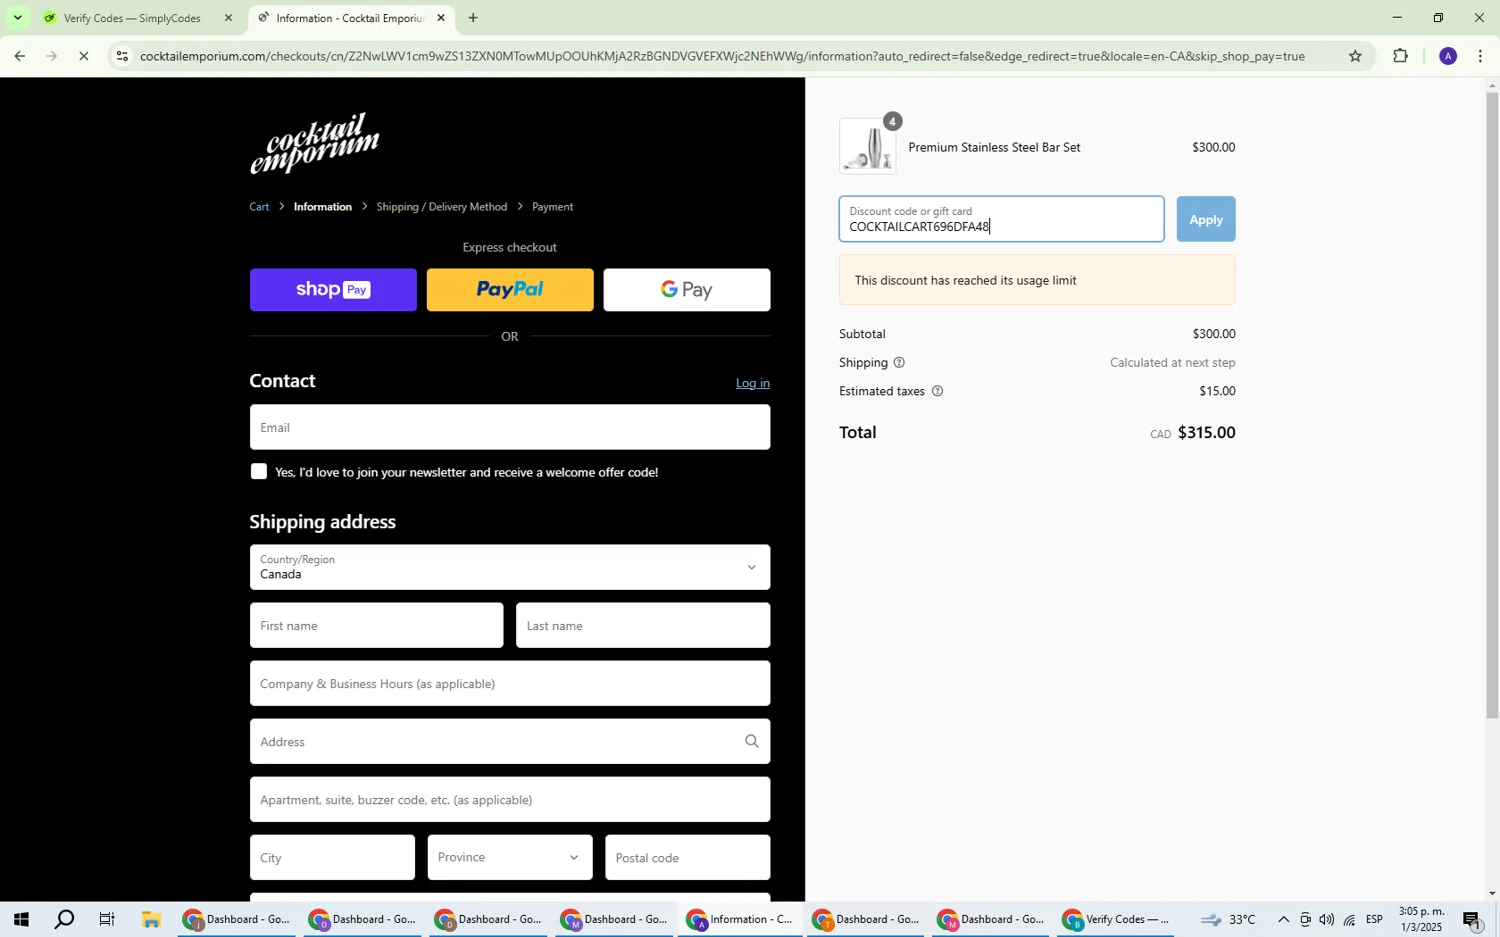Click the Address input field
1500x937 pixels.
point(510,742)
